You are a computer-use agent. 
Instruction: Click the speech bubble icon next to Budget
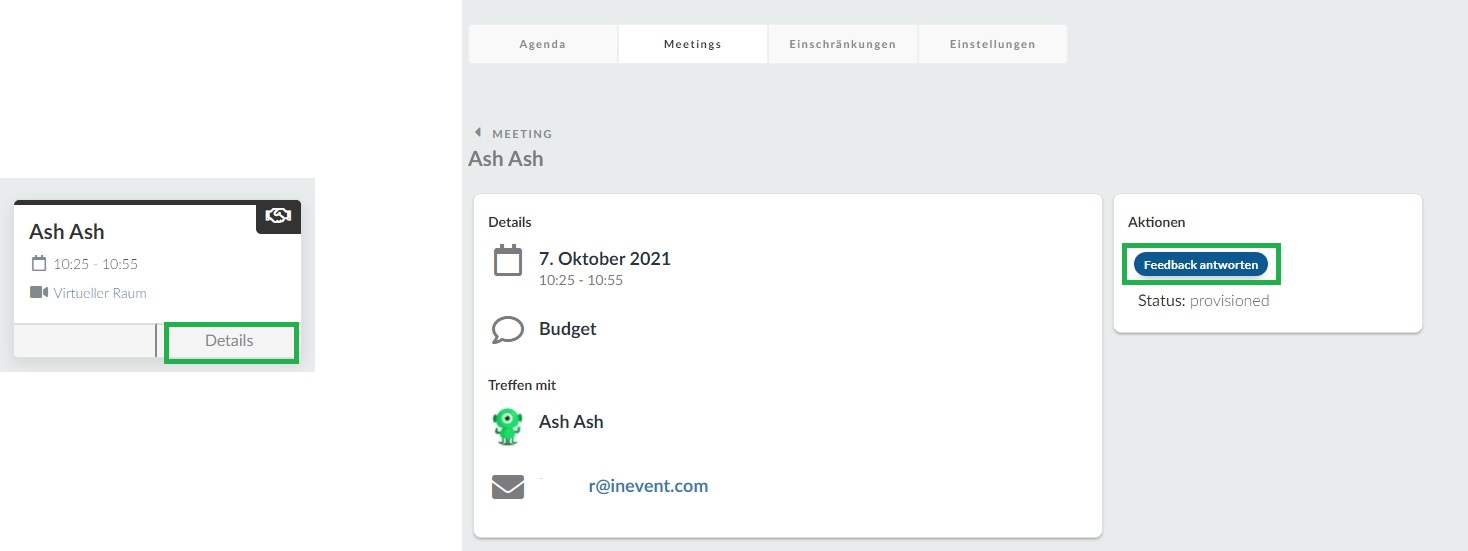coord(508,330)
